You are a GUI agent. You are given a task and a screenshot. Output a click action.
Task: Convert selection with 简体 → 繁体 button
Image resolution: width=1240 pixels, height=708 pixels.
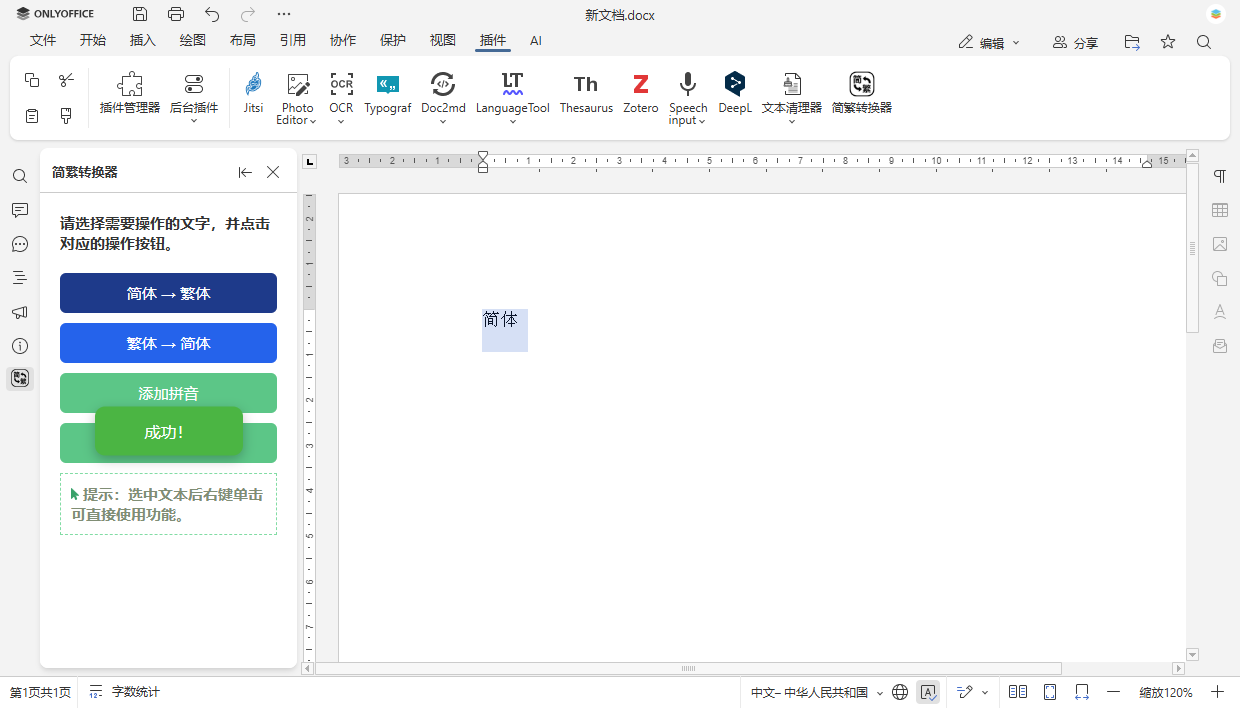168,293
